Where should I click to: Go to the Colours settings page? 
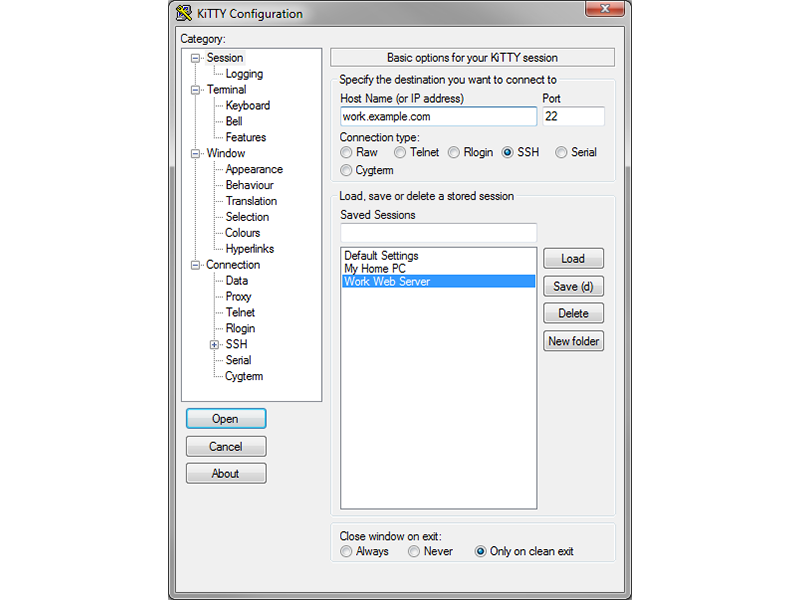click(x=243, y=233)
